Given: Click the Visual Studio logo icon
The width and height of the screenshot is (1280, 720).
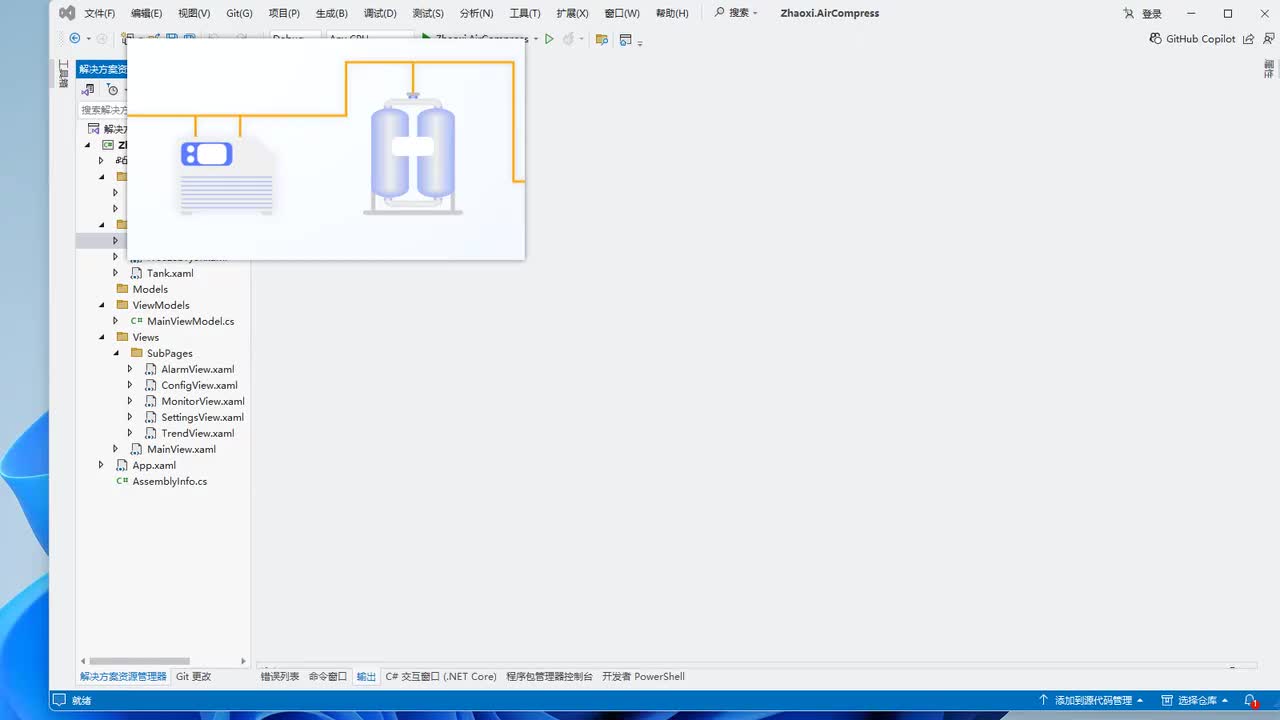Looking at the screenshot, I should [67, 13].
